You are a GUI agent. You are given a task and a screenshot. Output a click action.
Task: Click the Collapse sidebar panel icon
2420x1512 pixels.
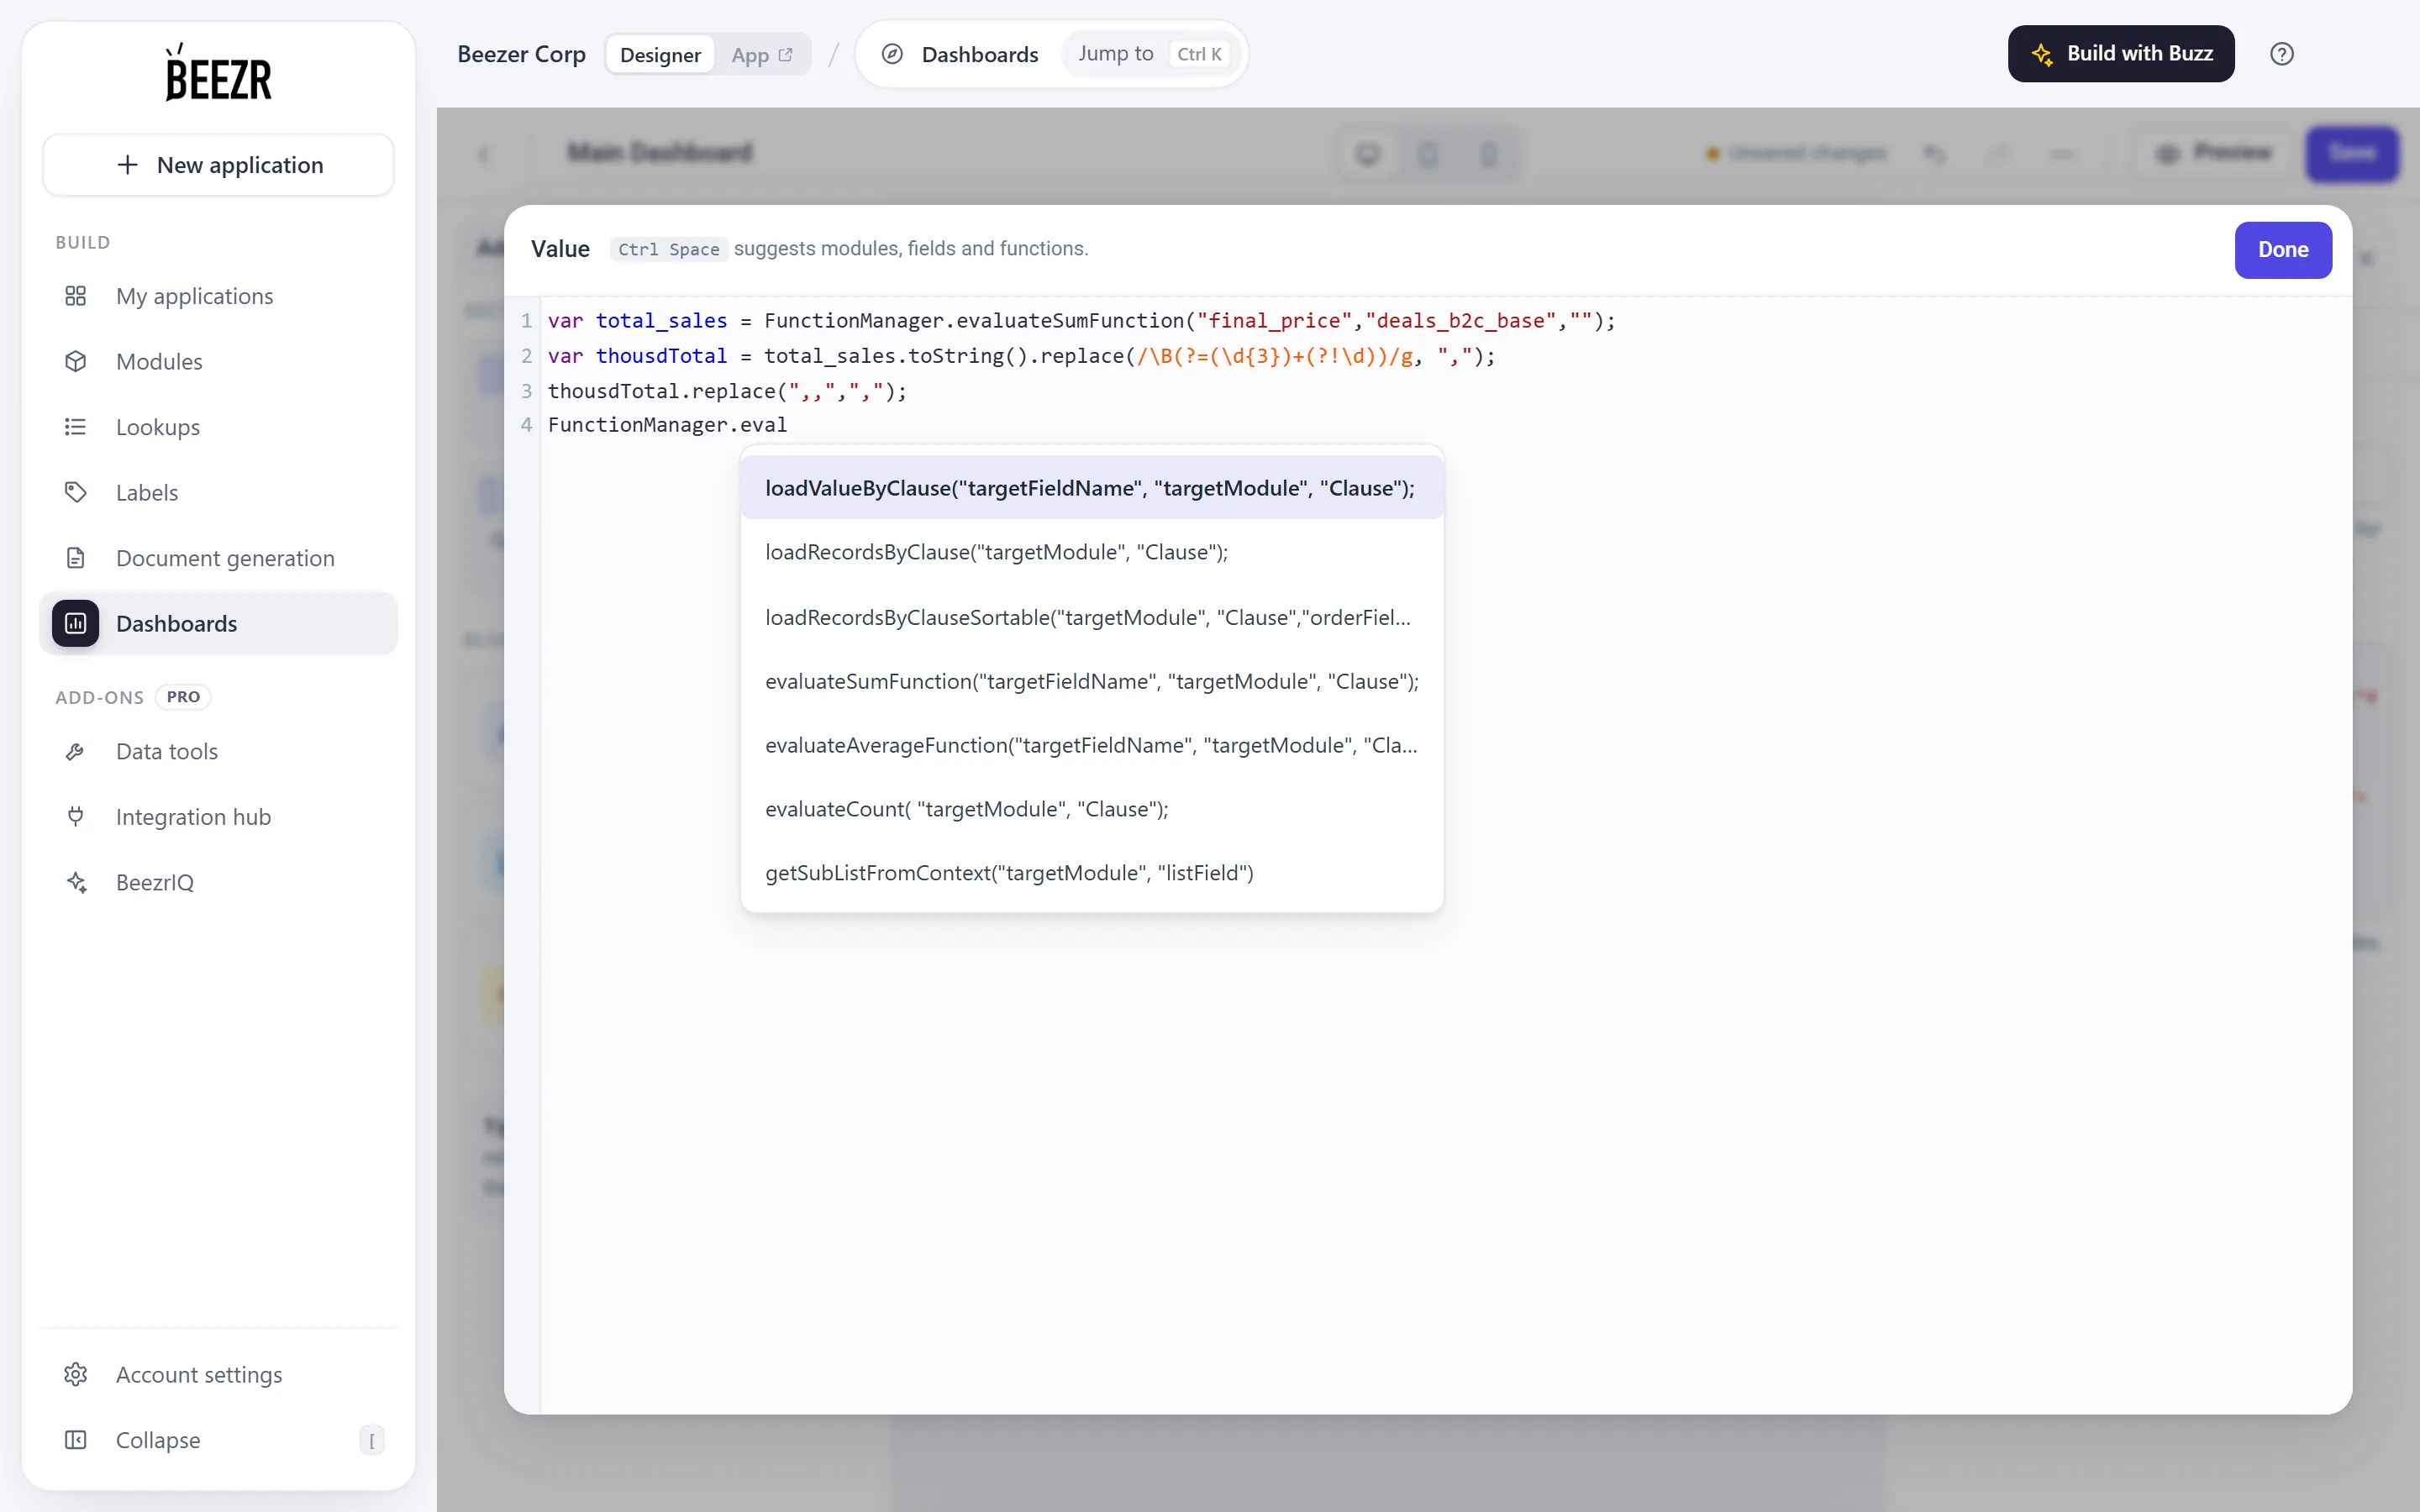[75, 1440]
